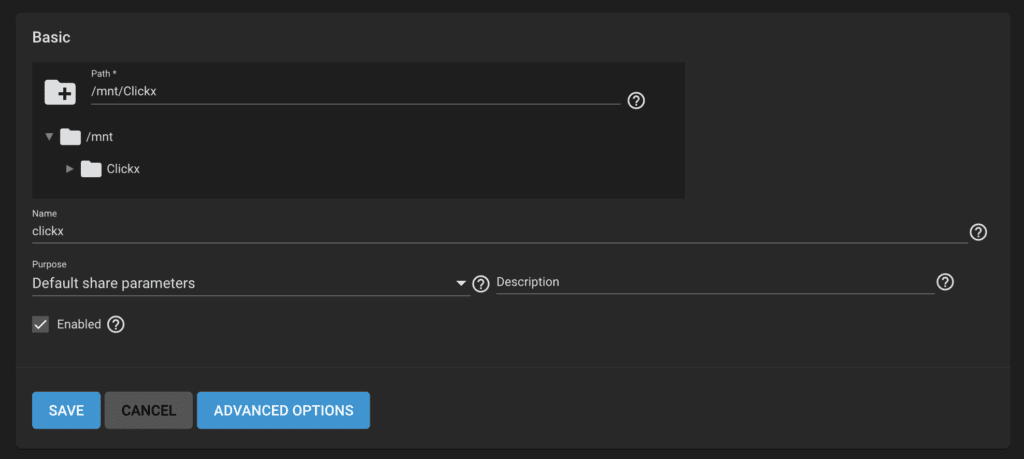
Task: Expand the Clickx folder arrow
Action: pos(70,169)
